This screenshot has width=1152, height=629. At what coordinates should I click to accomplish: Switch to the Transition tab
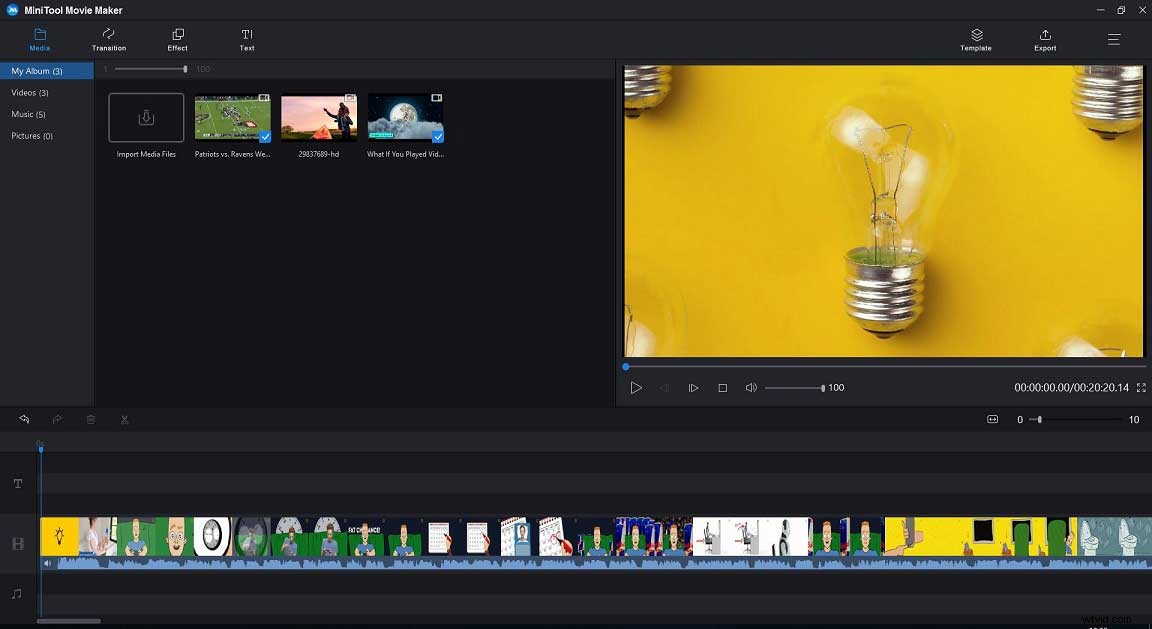(x=108, y=40)
